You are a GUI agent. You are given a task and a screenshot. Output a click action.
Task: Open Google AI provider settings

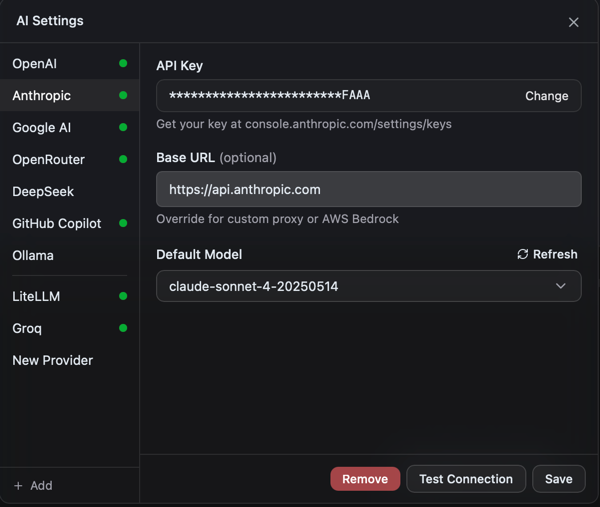pos(70,127)
